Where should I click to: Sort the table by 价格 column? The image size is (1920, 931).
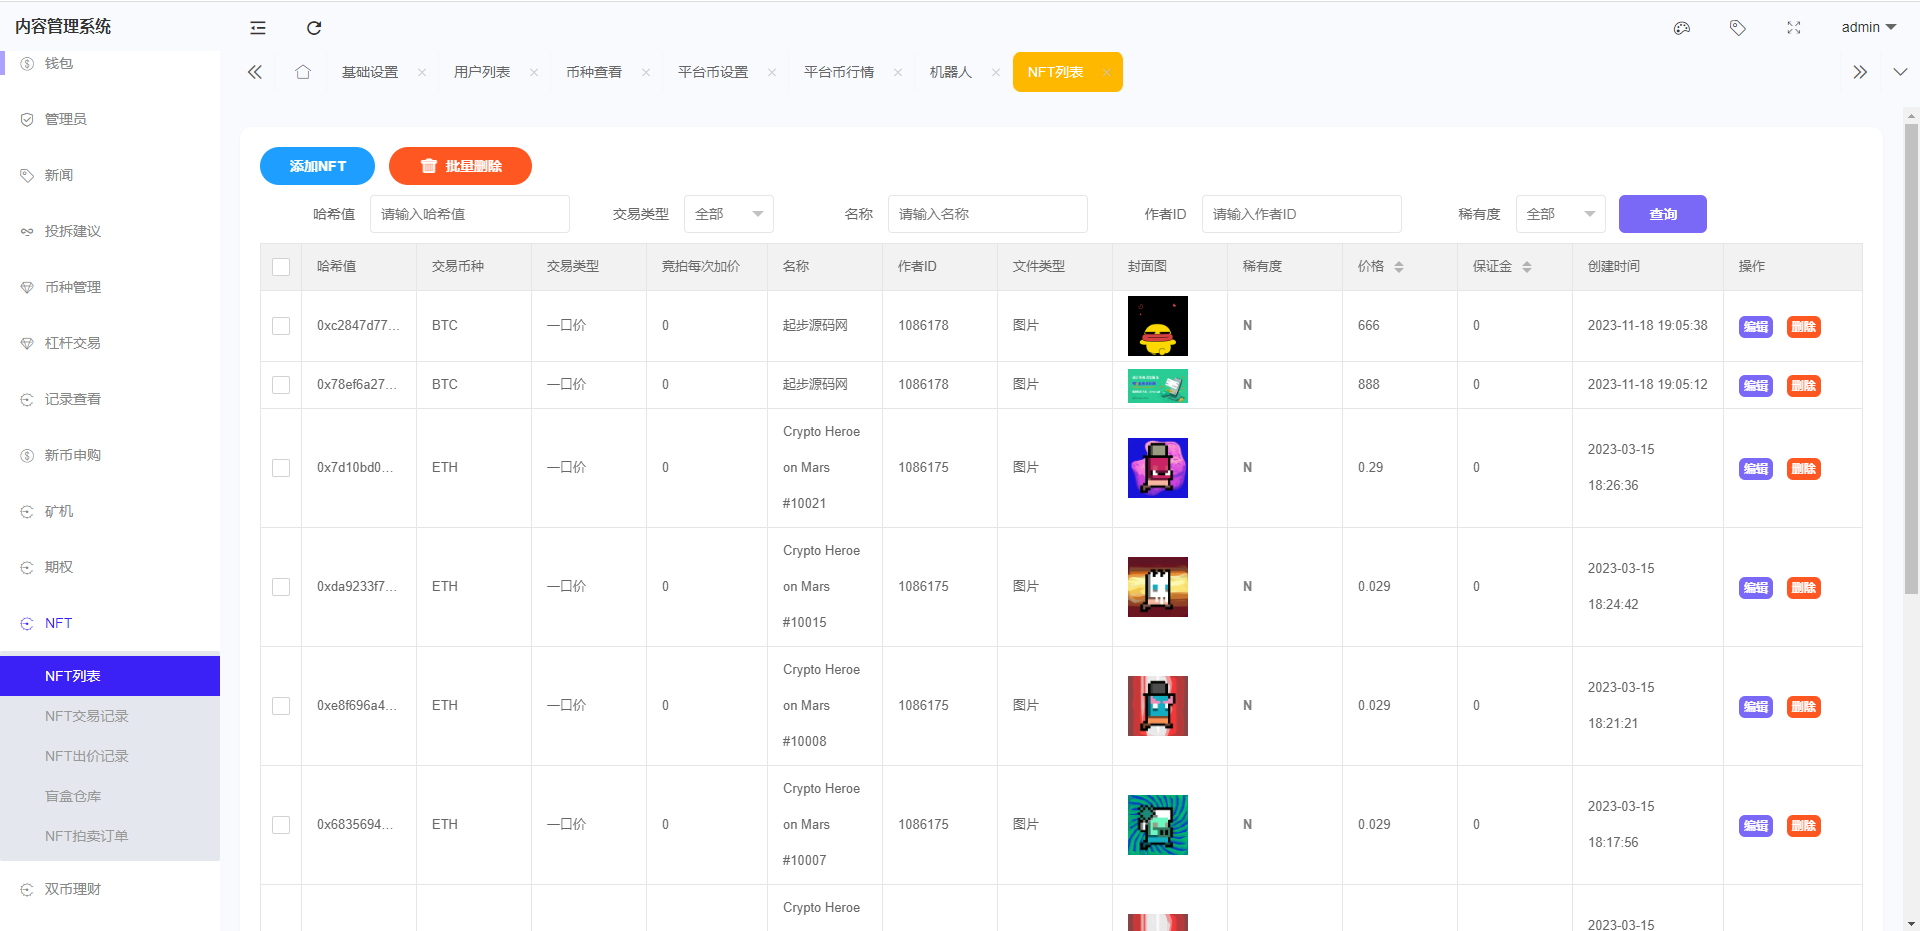[1398, 267]
